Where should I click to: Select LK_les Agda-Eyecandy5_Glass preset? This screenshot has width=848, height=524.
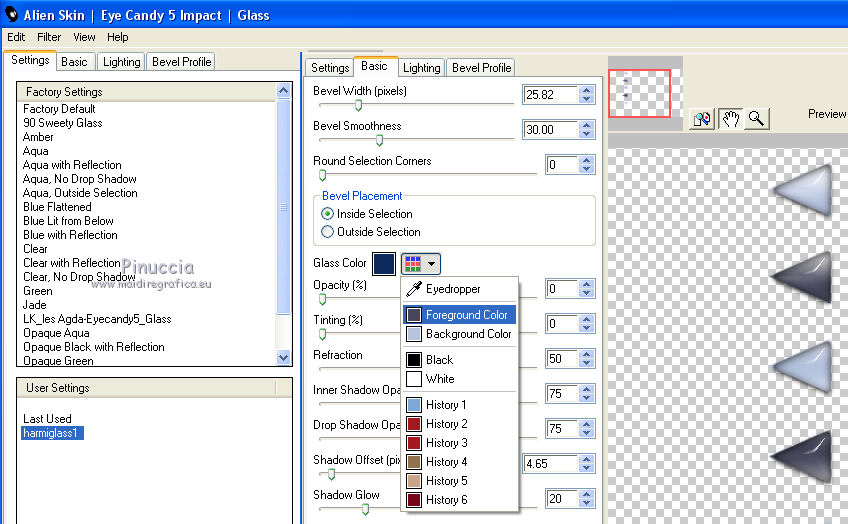[97, 319]
